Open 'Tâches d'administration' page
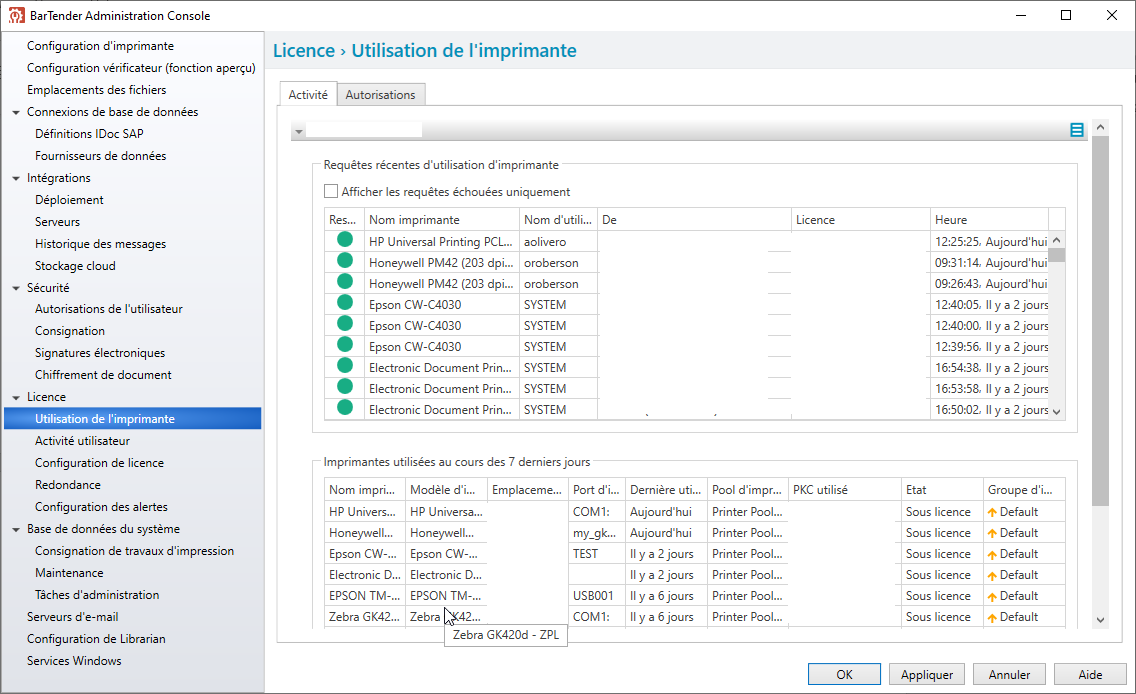 coord(97,594)
